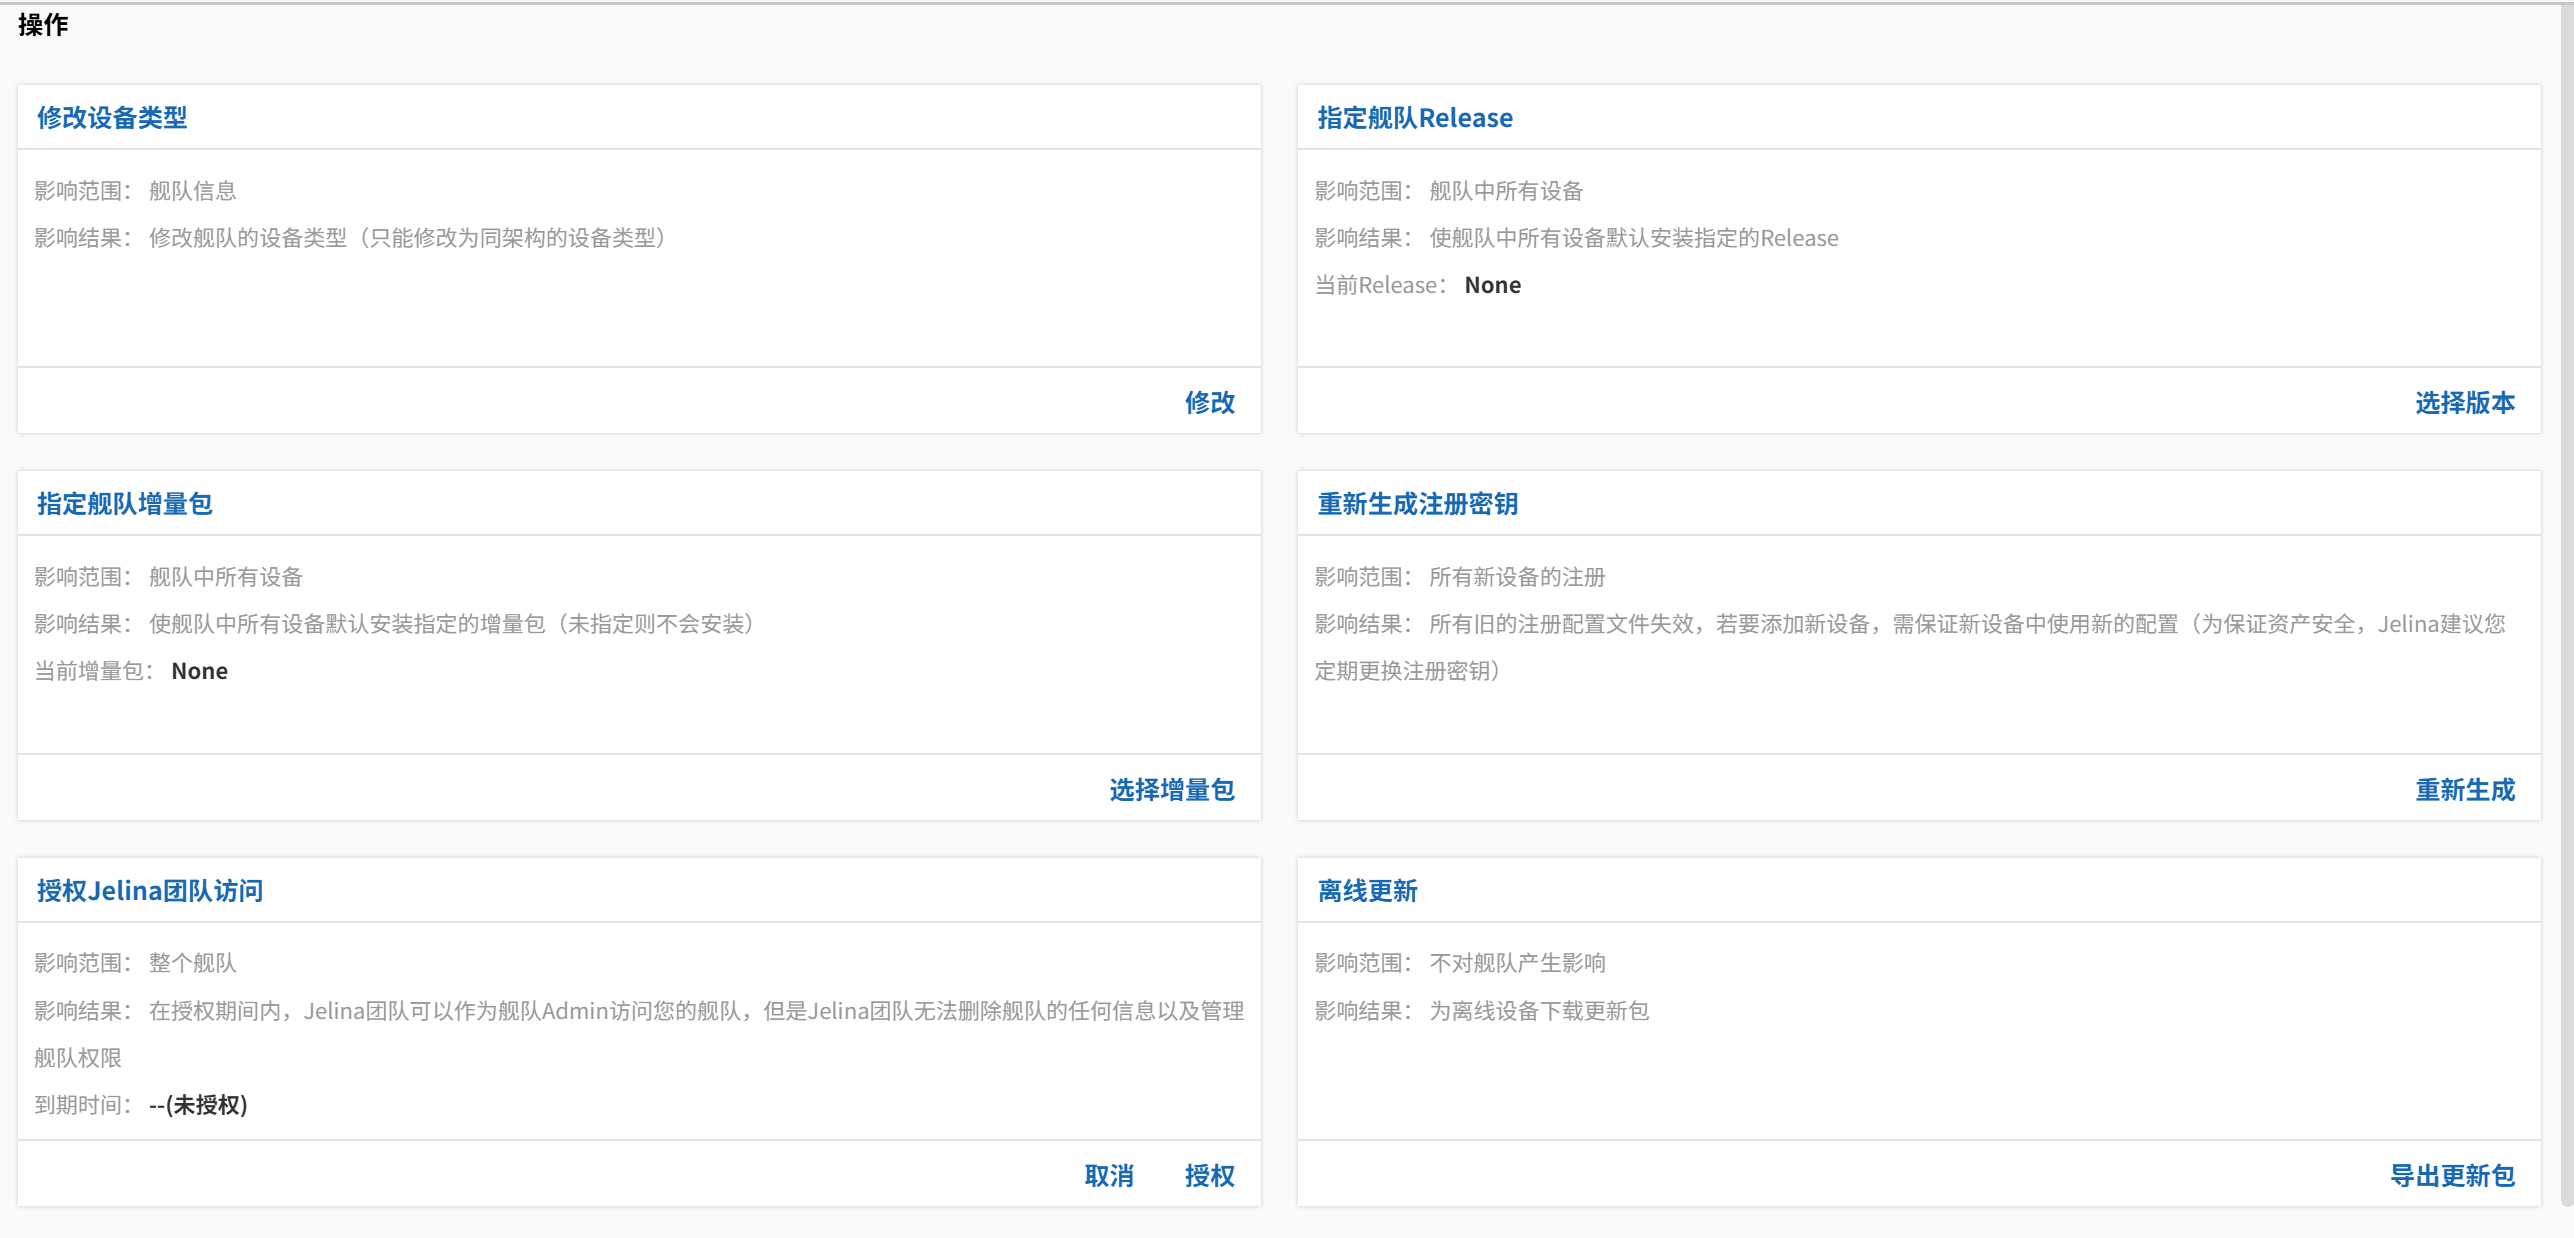This screenshot has width=2574, height=1238.
Task: Click the current 增量包 value None
Action: (x=199, y=671)
